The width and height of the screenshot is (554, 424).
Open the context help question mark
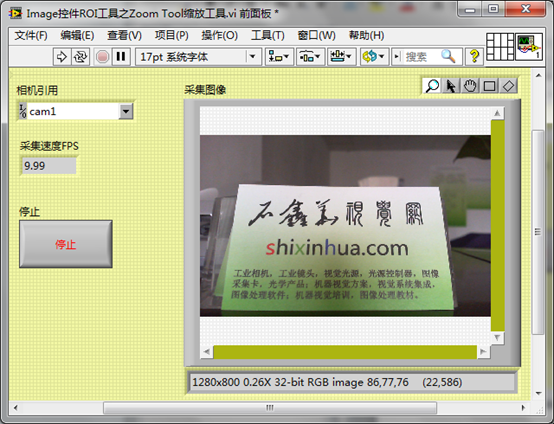[x=474, y=57]
